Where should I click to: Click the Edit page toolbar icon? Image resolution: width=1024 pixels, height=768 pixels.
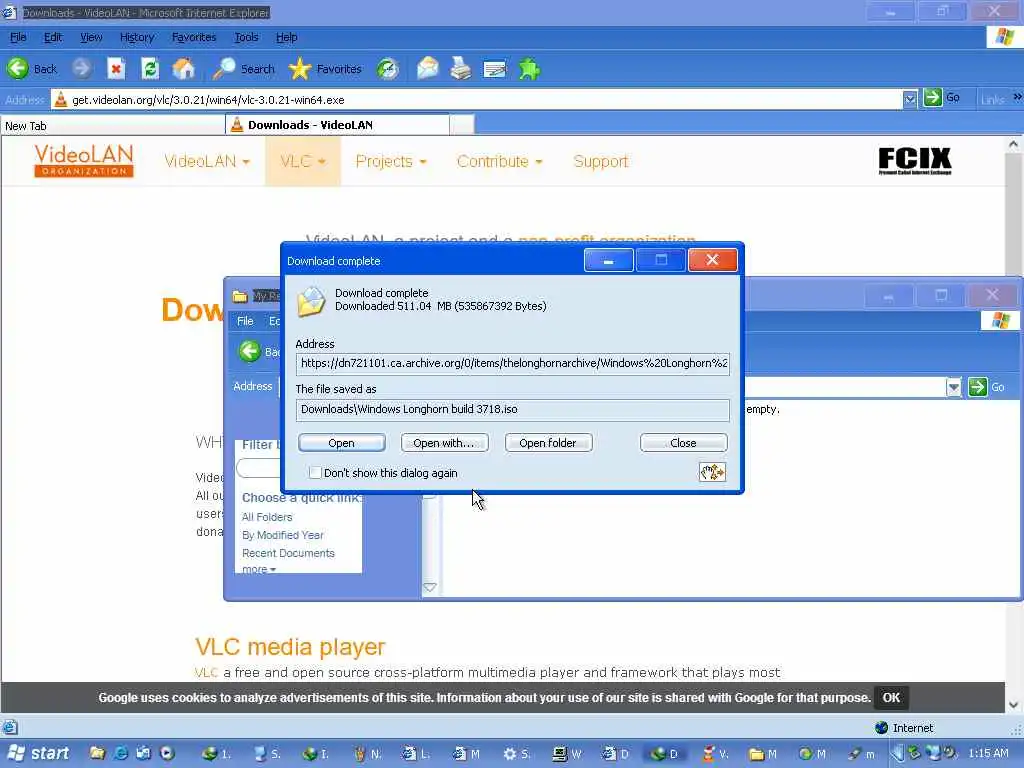495,69
